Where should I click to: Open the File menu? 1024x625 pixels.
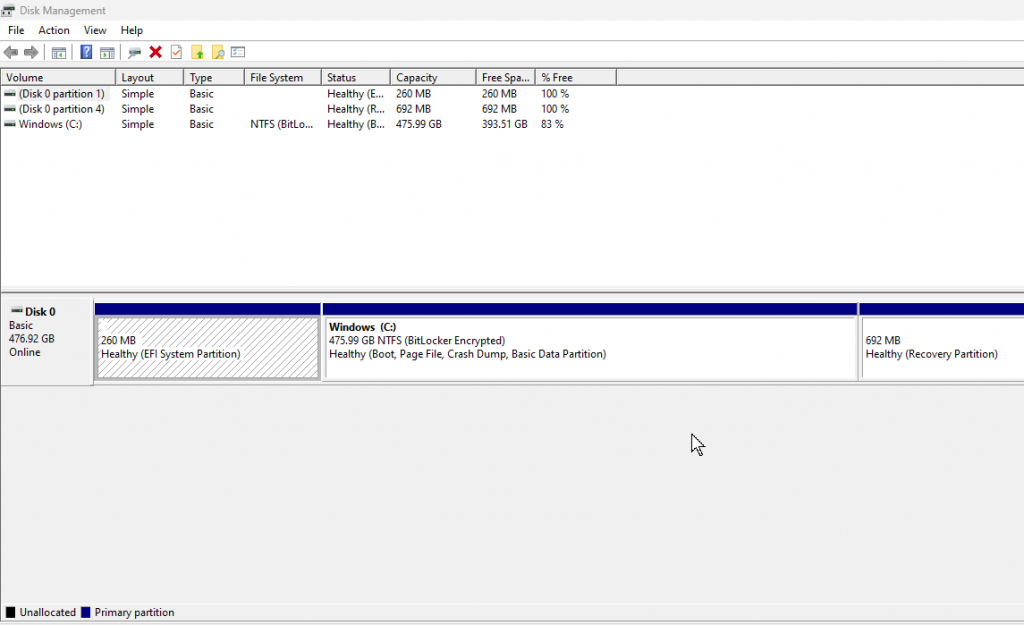coord(16,30)
